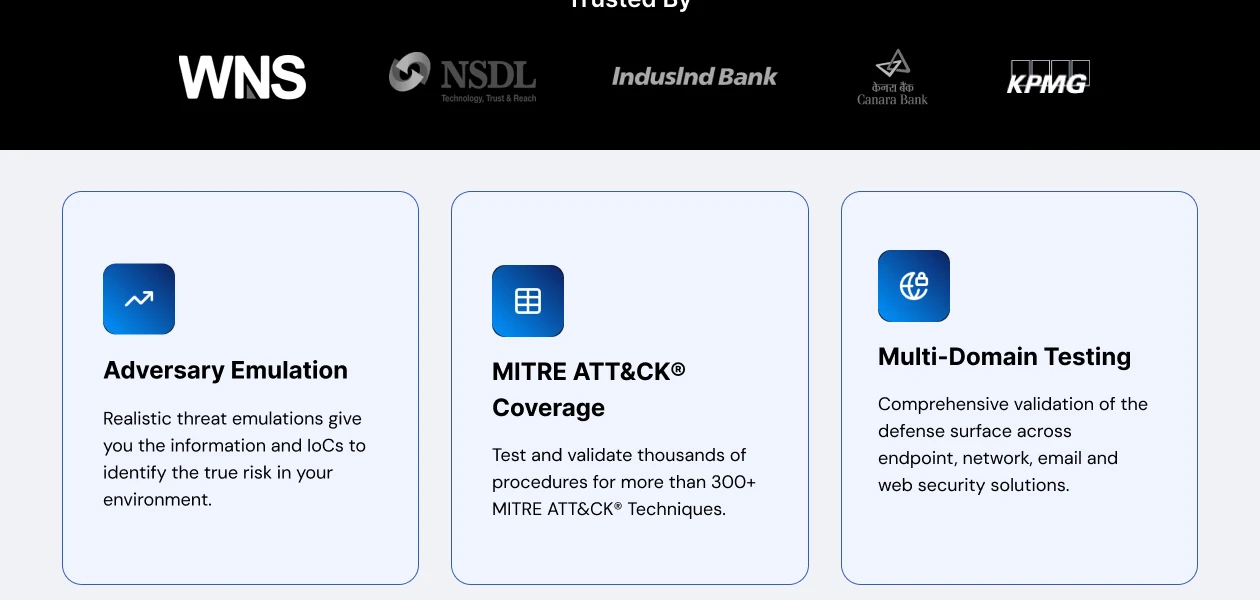1260x600 pixels.
Task: Open the KPMG logo
Action: (1047, 78)
